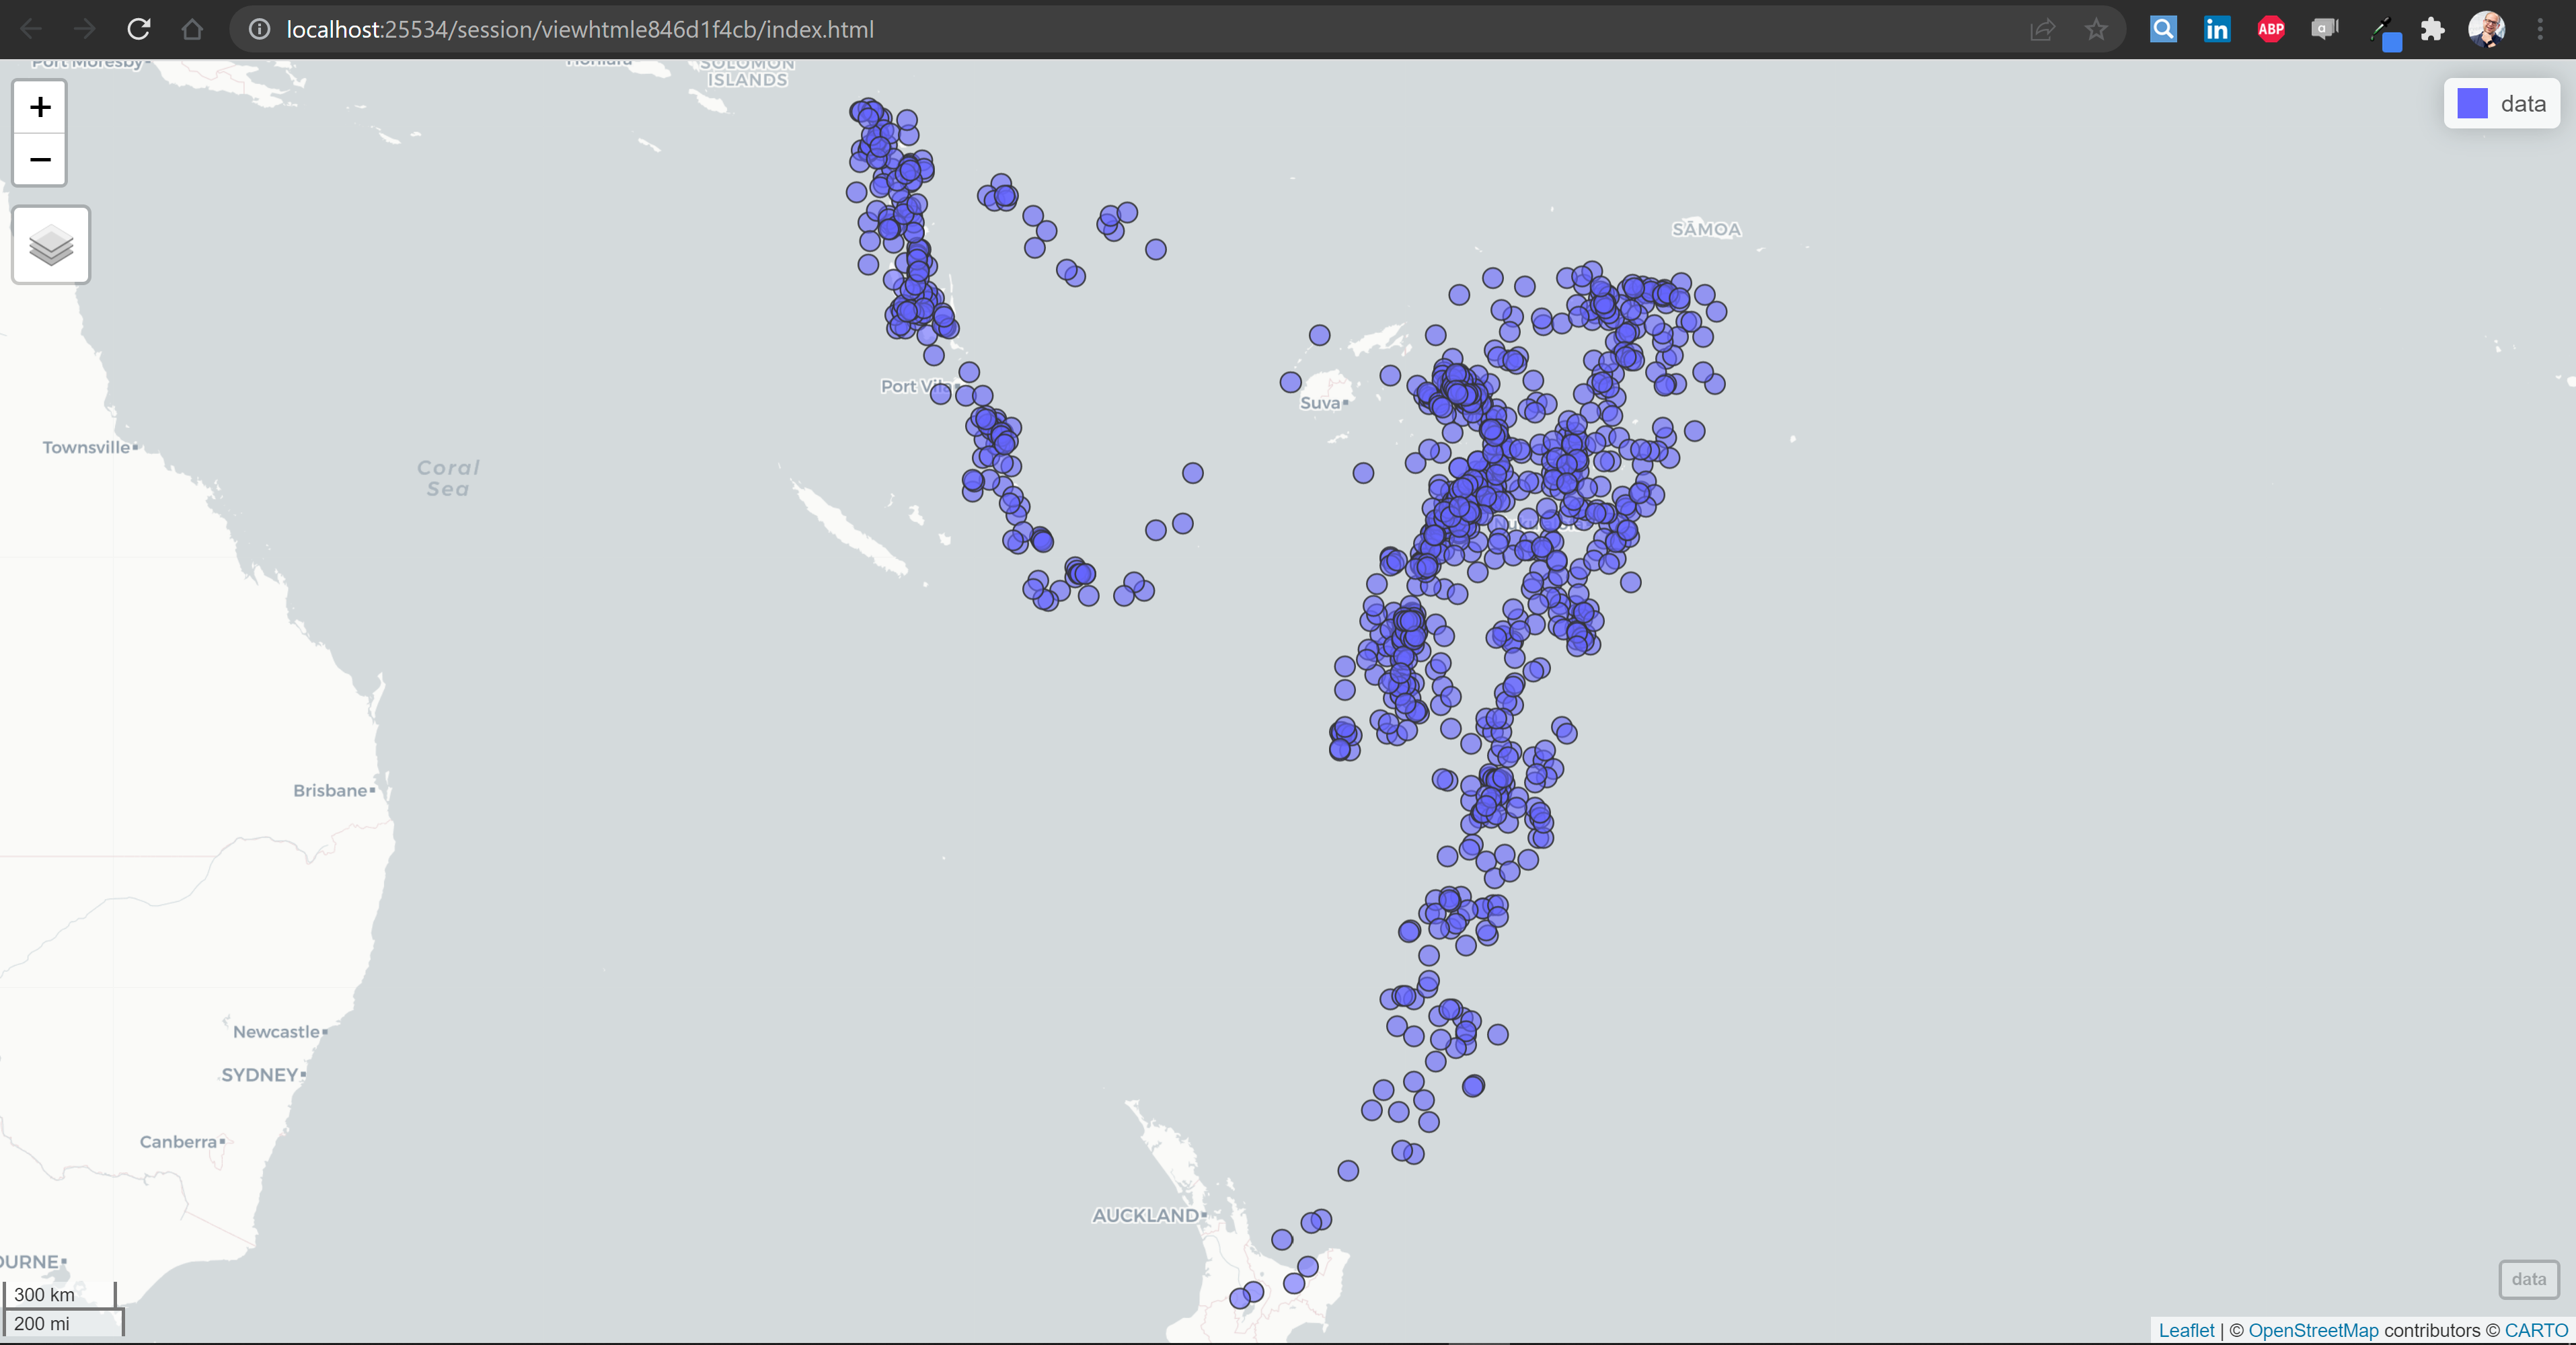The height and width of the screenshot is (1345, 2576).
Task: Go to browser home page icon
Action: click(x=192, y=29)
